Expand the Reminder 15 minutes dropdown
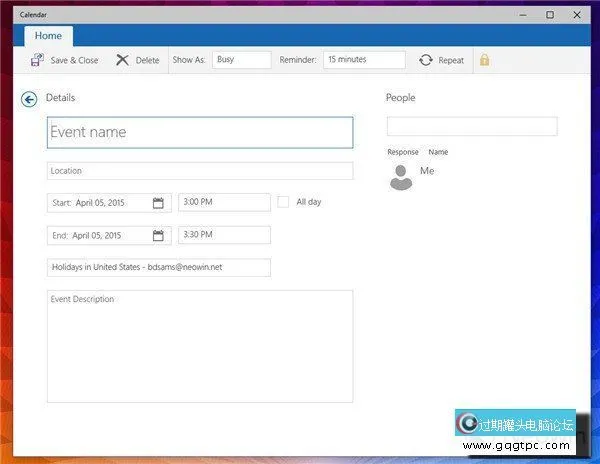This screenshot has width=600, height=464. coord(364,60)
